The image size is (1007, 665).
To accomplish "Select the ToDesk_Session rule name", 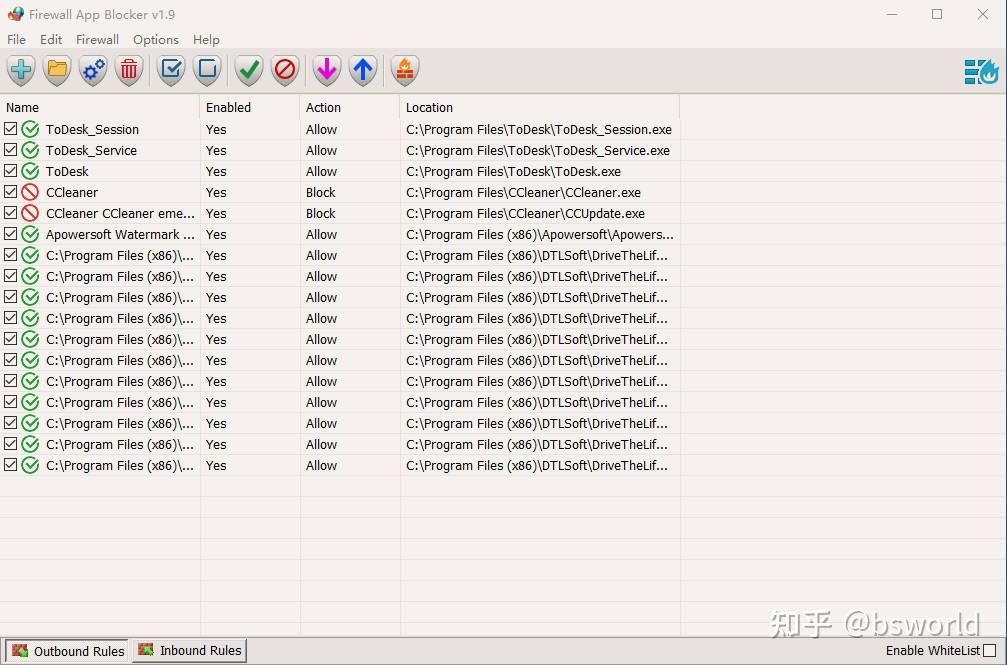I will point(92,129).
